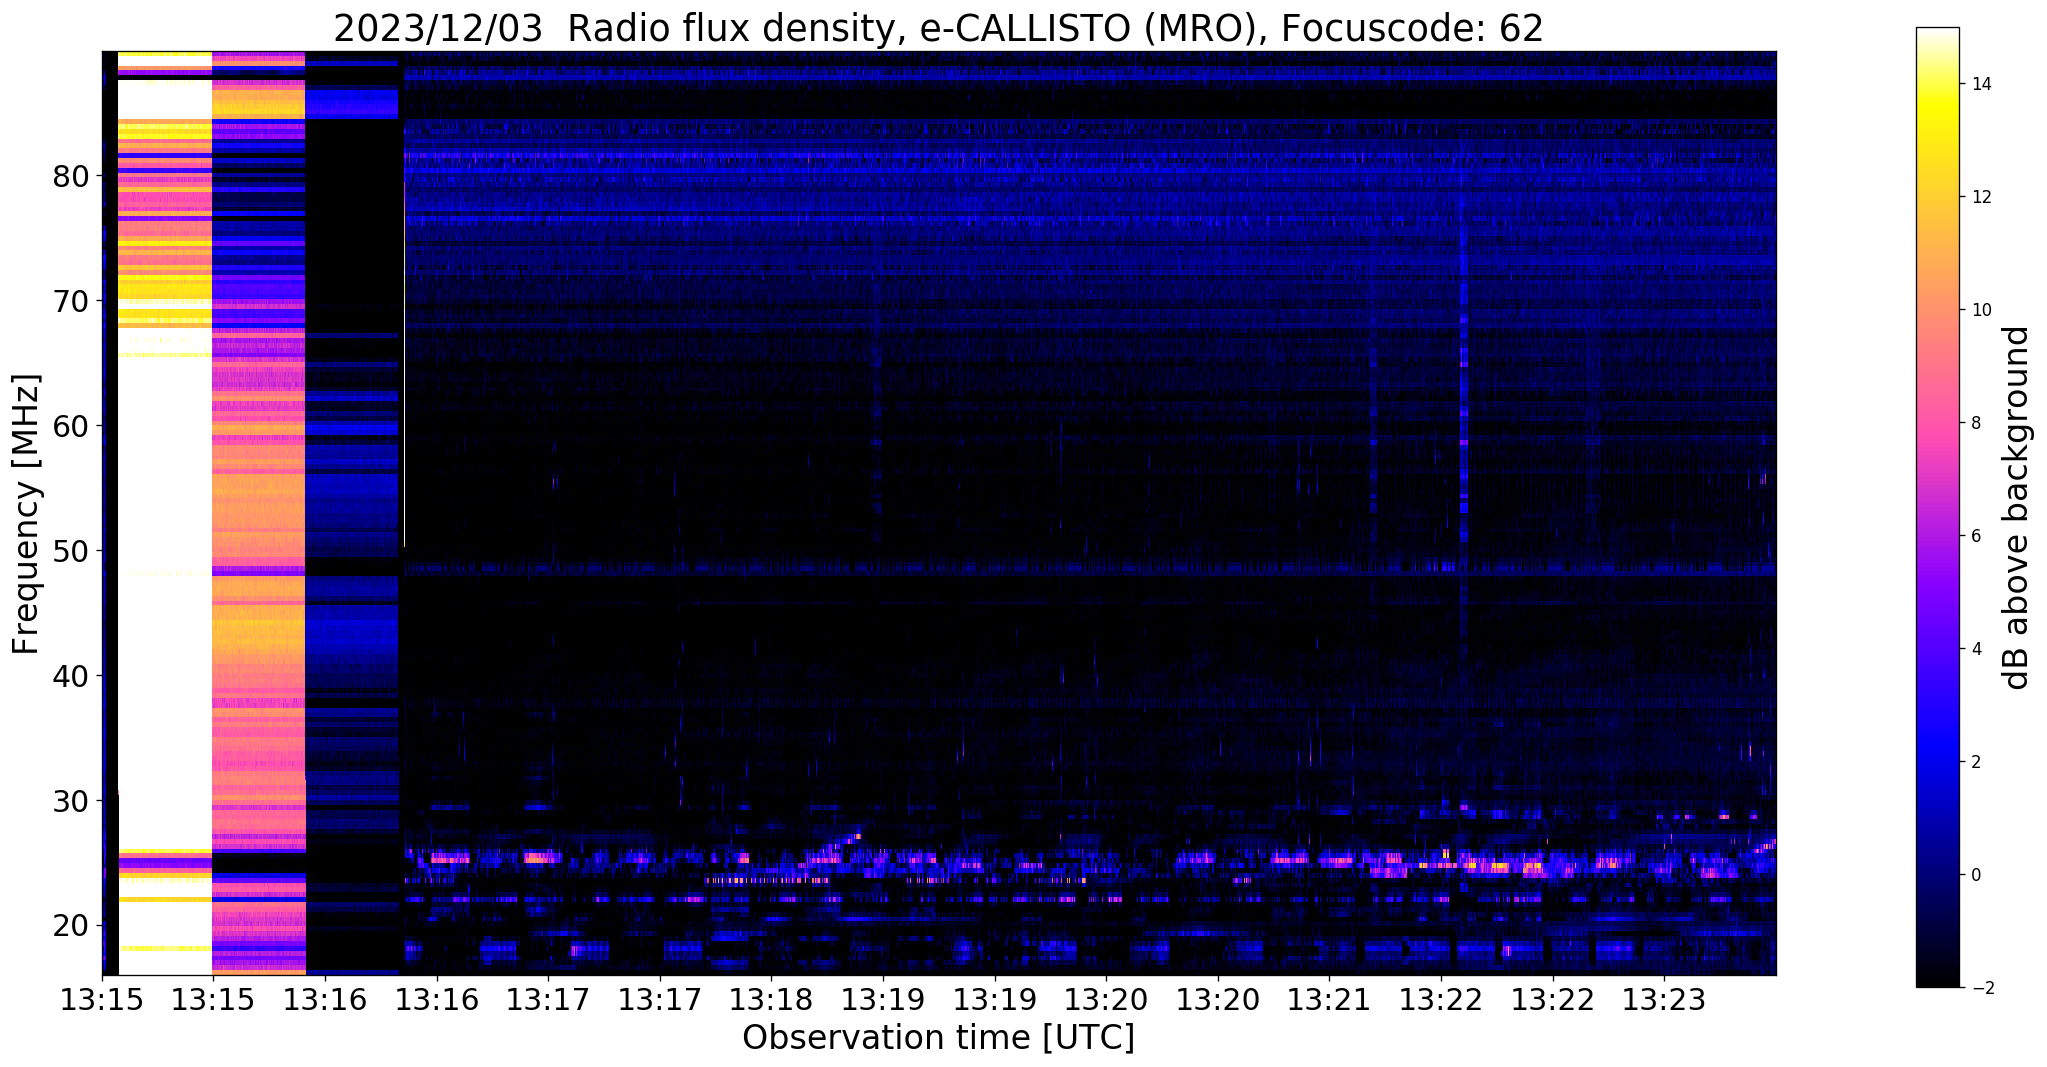Select the 20 MHz frequency tick label

72,926
